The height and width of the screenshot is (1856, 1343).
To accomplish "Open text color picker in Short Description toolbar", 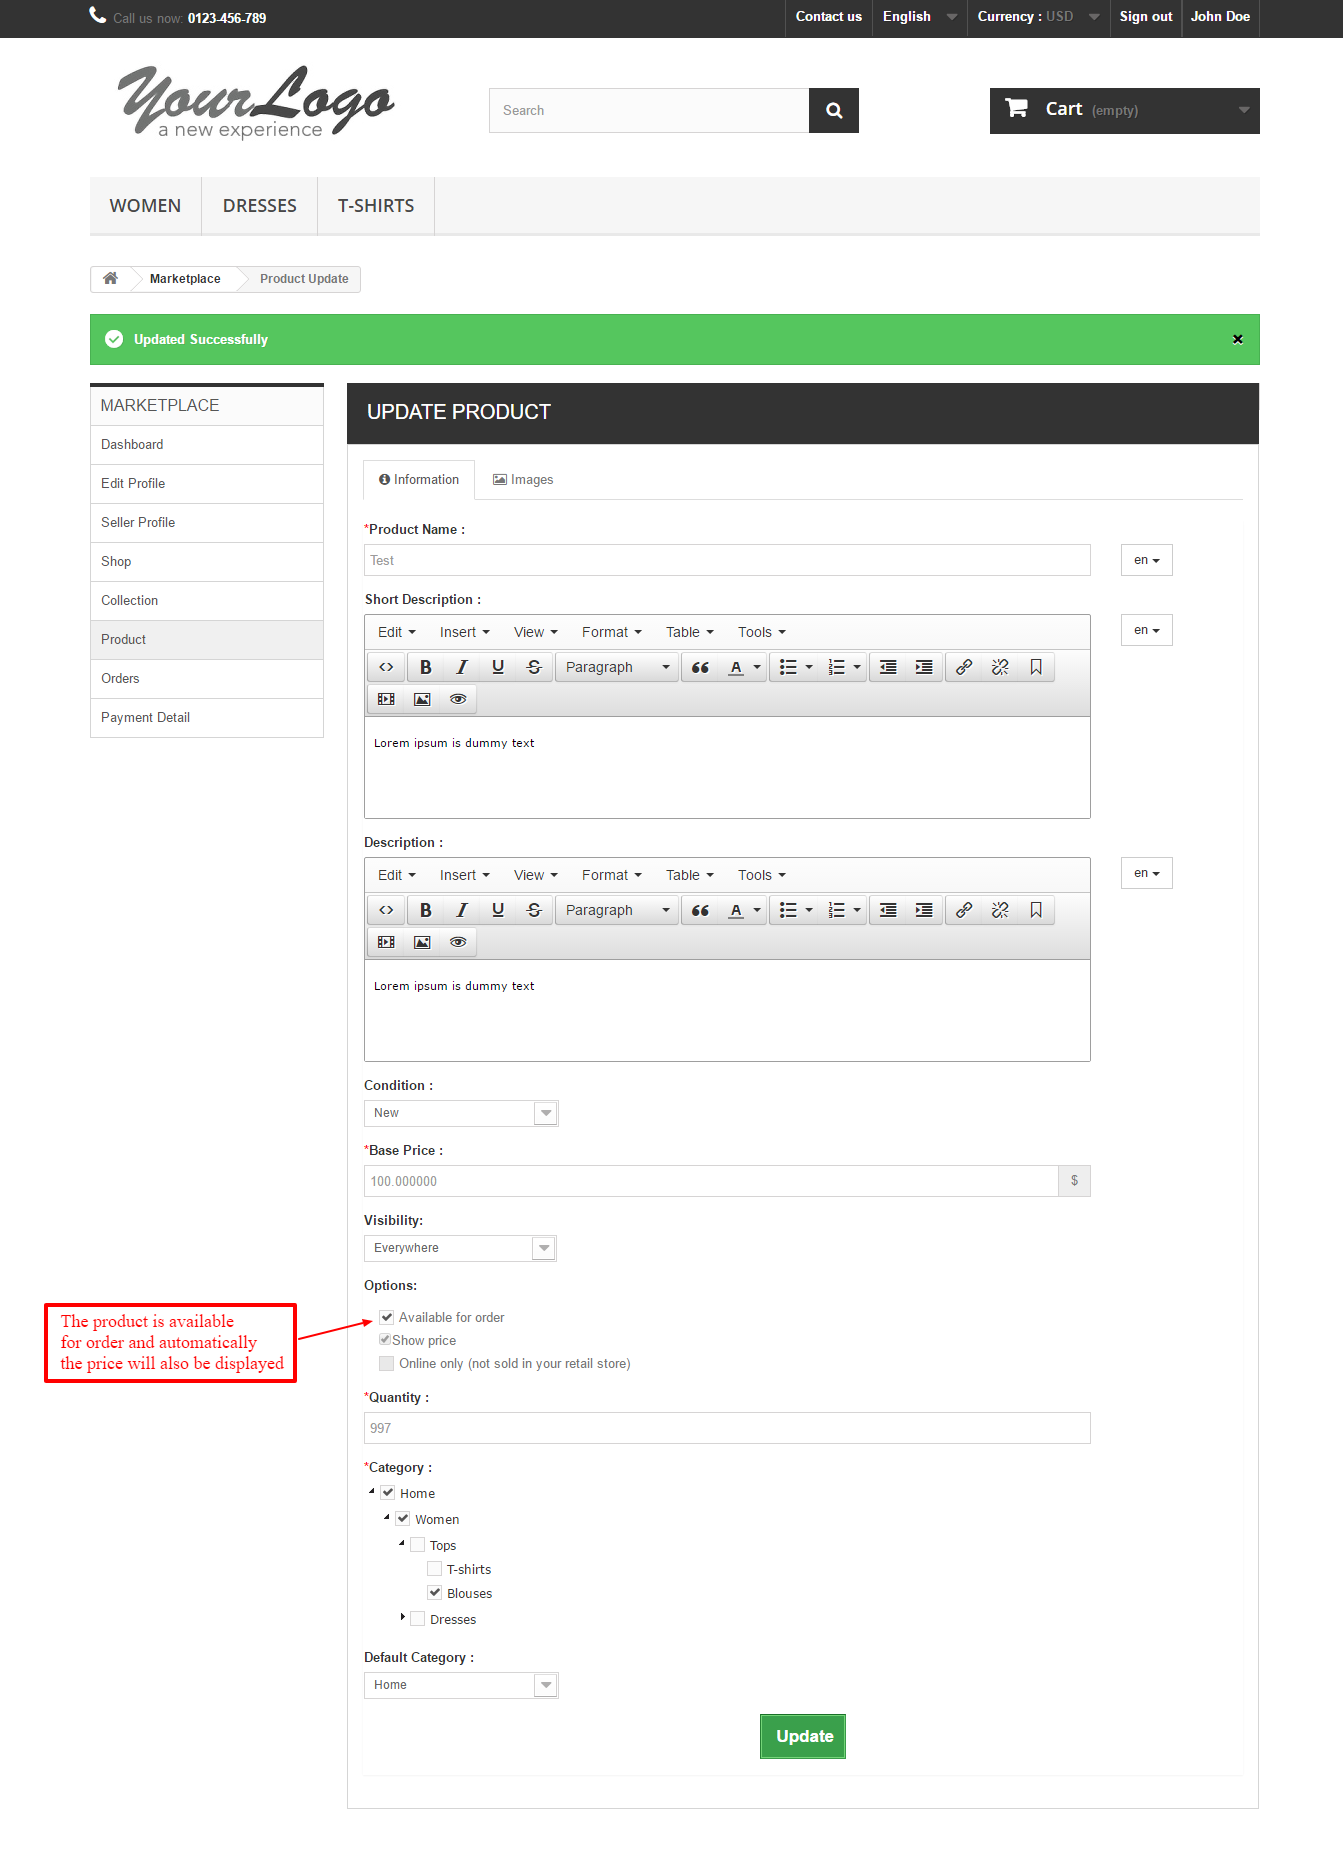I will (757, 667).
